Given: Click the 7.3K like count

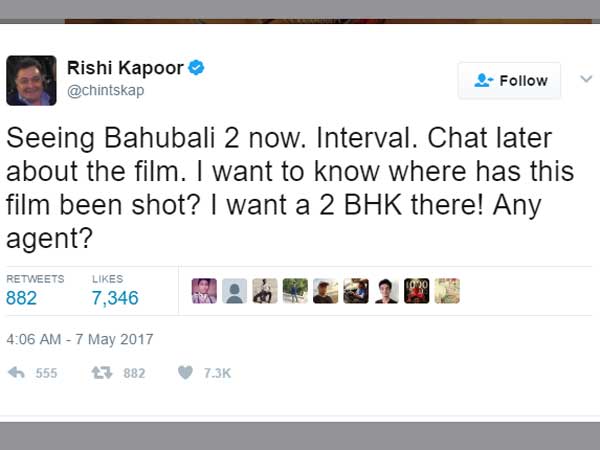Looking at the screenshot, I should pyautogui.click(x=217, y=373).
